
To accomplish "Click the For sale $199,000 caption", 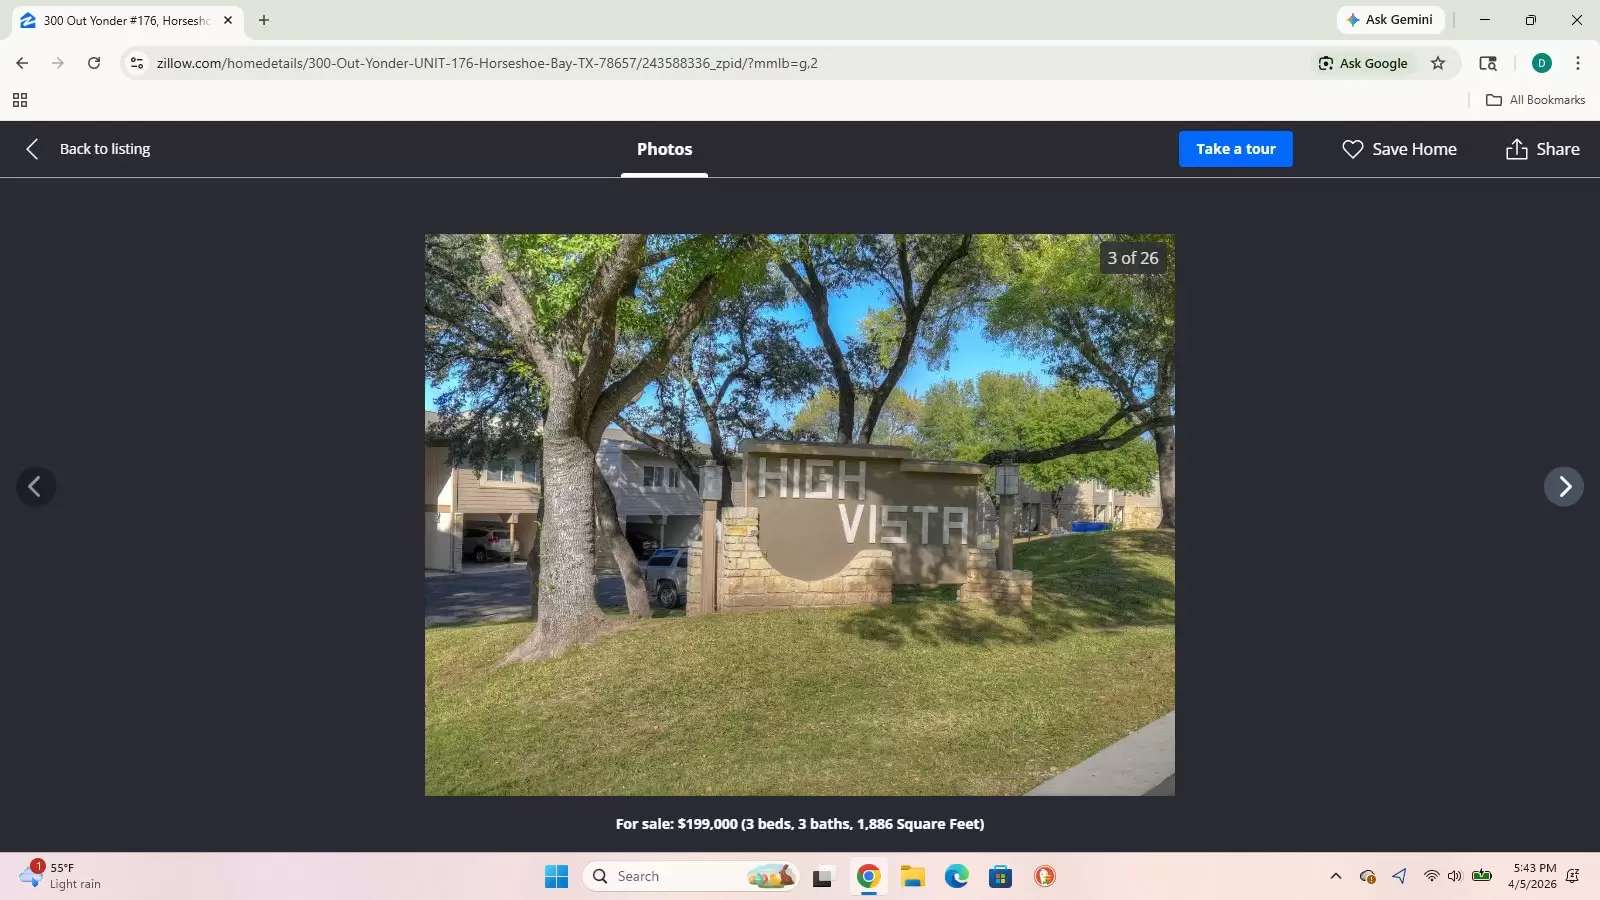I will pos(800,824).
